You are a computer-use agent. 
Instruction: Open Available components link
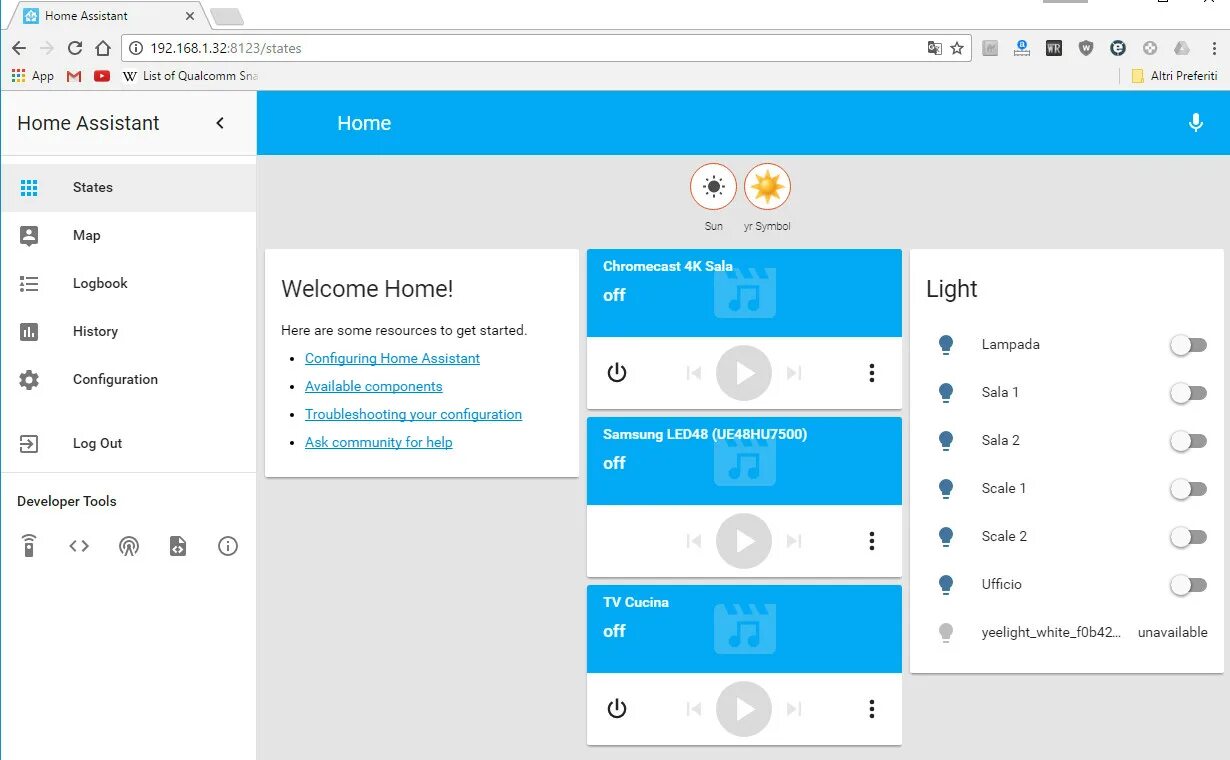373,386
